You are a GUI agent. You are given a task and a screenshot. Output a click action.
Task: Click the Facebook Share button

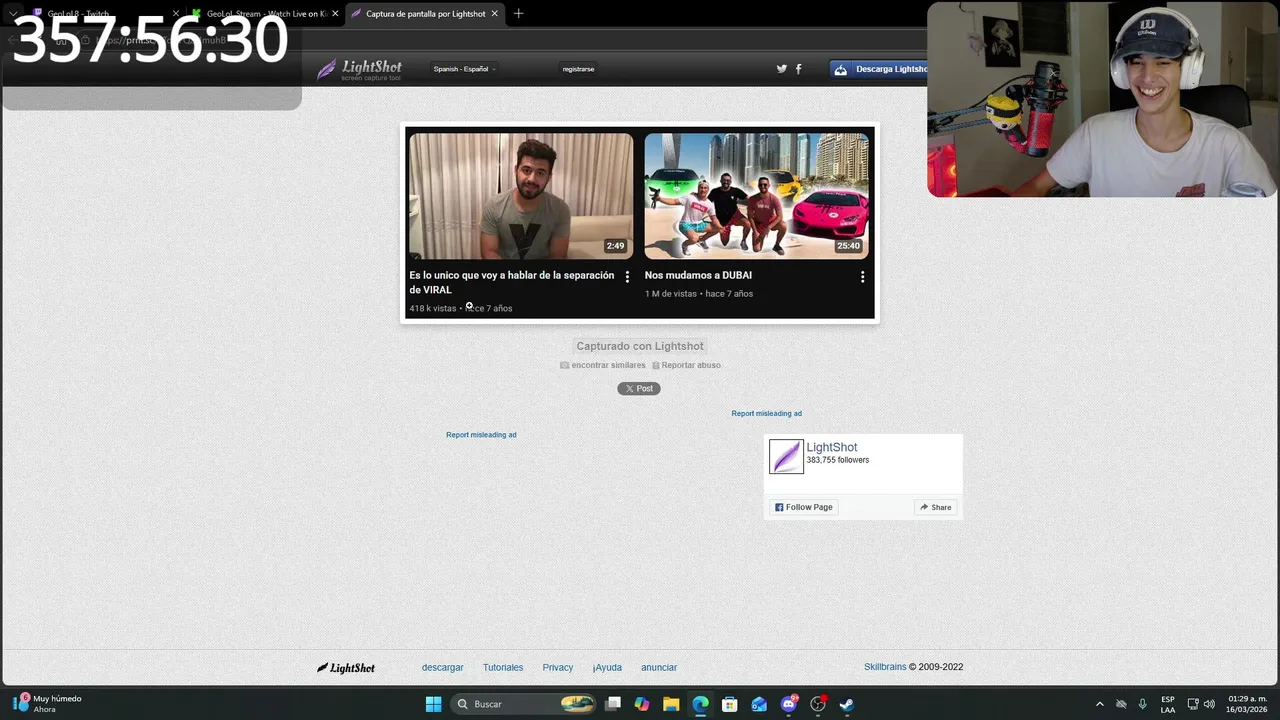point(936,507)
